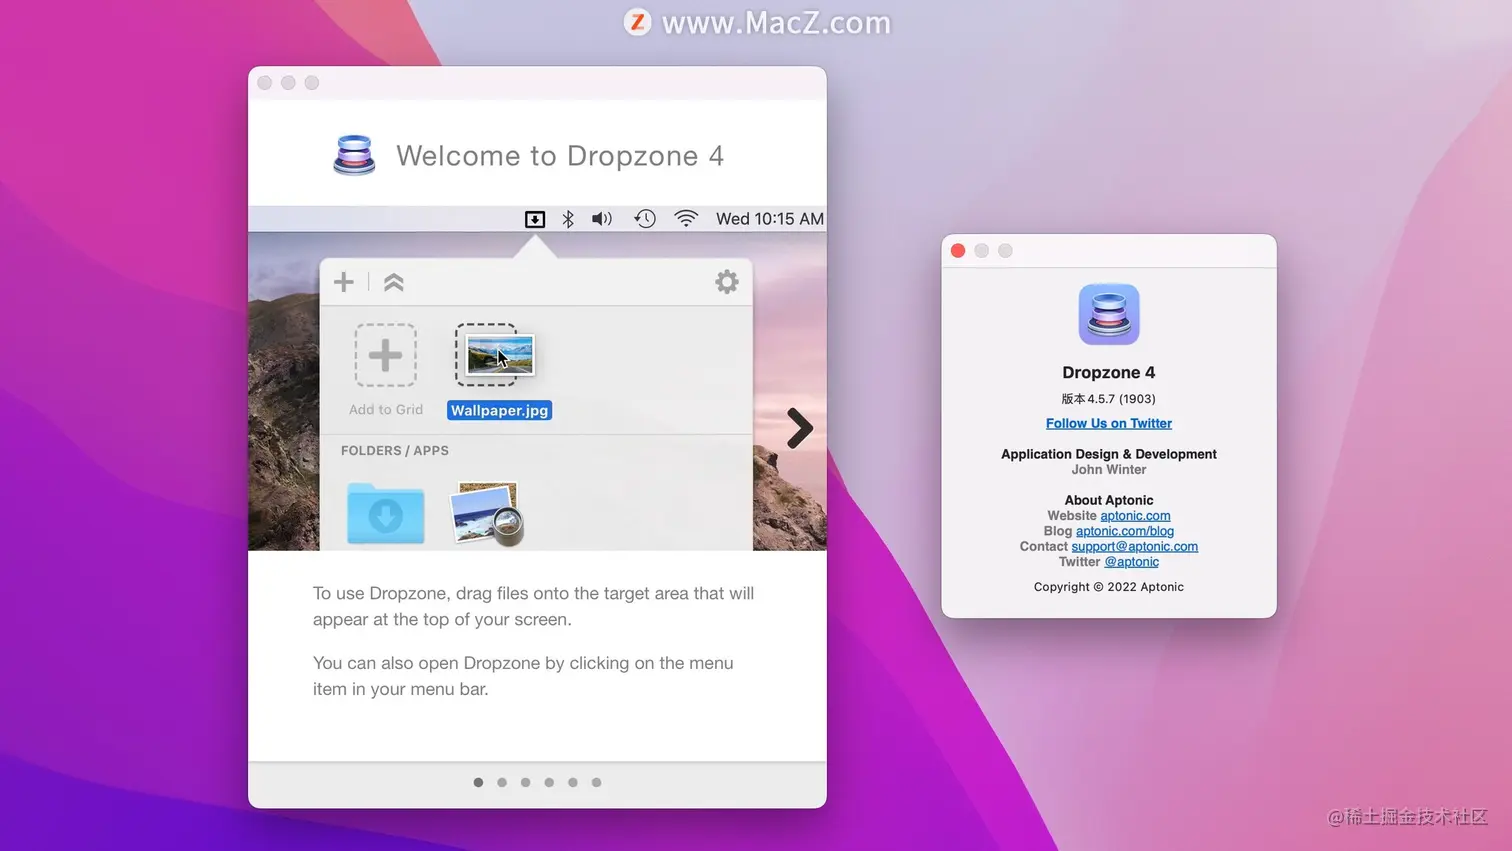Click the Dropzone logo in welcome header

coord(354,155)
